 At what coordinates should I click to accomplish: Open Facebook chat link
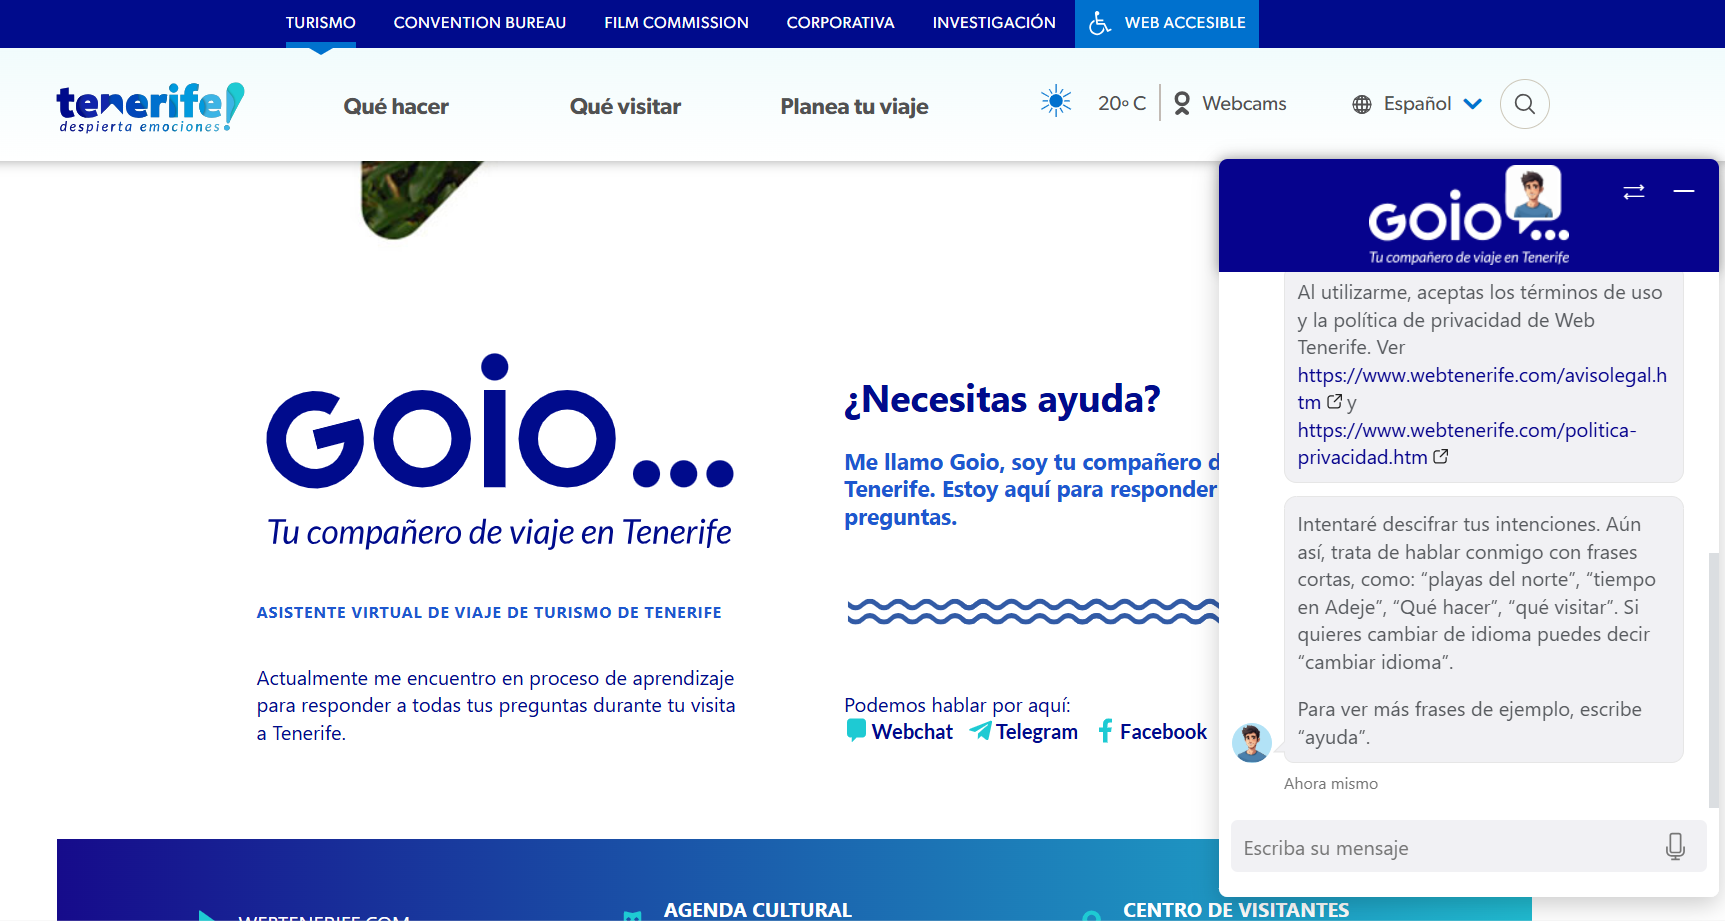click(x=1152, y=732)
